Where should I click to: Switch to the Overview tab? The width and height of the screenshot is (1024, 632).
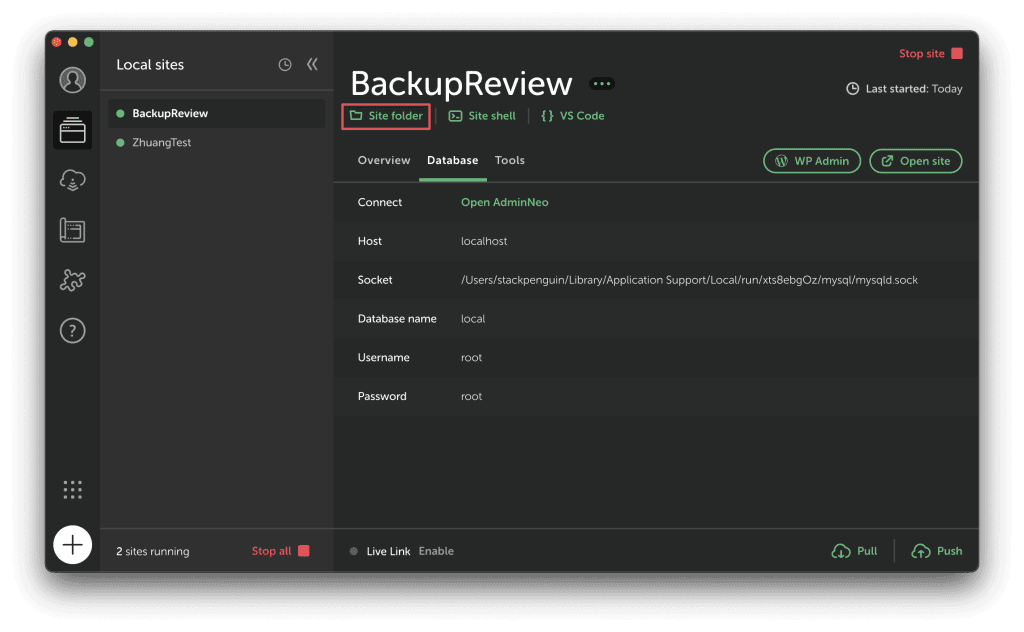point(384,161)
